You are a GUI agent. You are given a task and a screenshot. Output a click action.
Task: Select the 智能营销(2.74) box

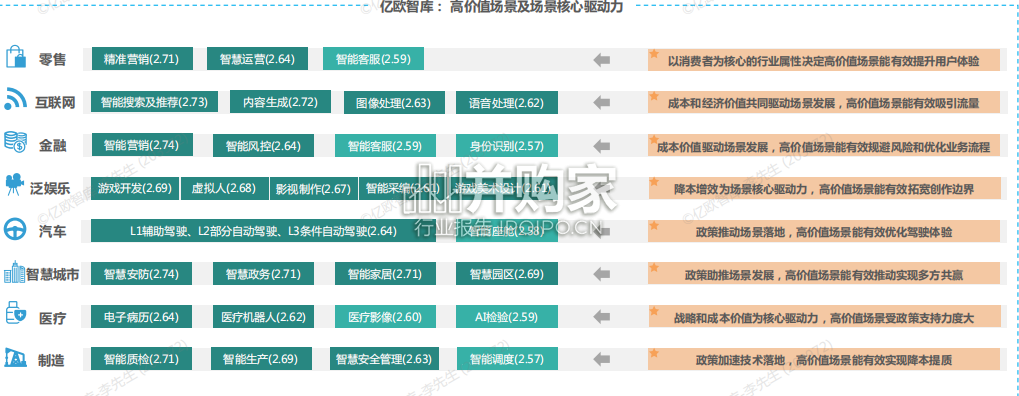142,145
